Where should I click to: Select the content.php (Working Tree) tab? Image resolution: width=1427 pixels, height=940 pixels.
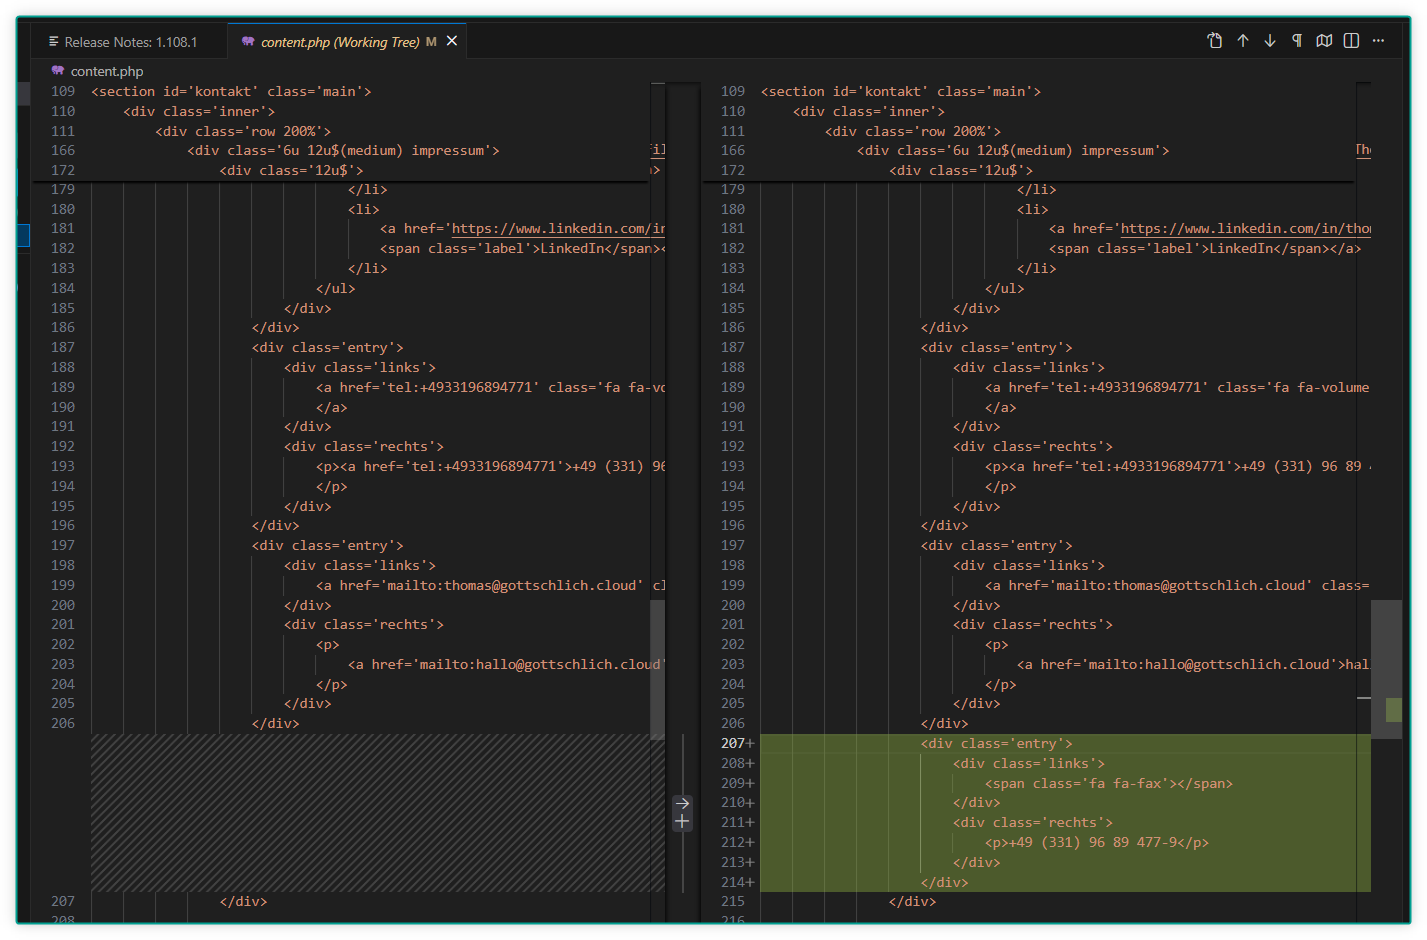(339, 41)
